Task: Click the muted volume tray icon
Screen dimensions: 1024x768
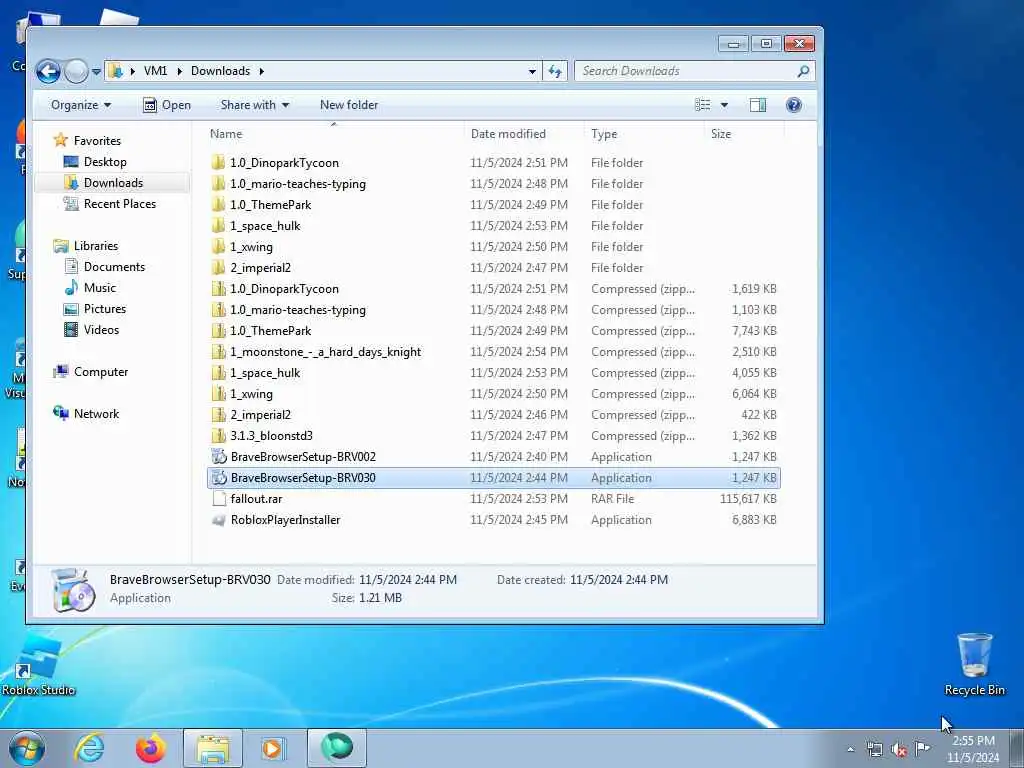Action: pos(899,749)
